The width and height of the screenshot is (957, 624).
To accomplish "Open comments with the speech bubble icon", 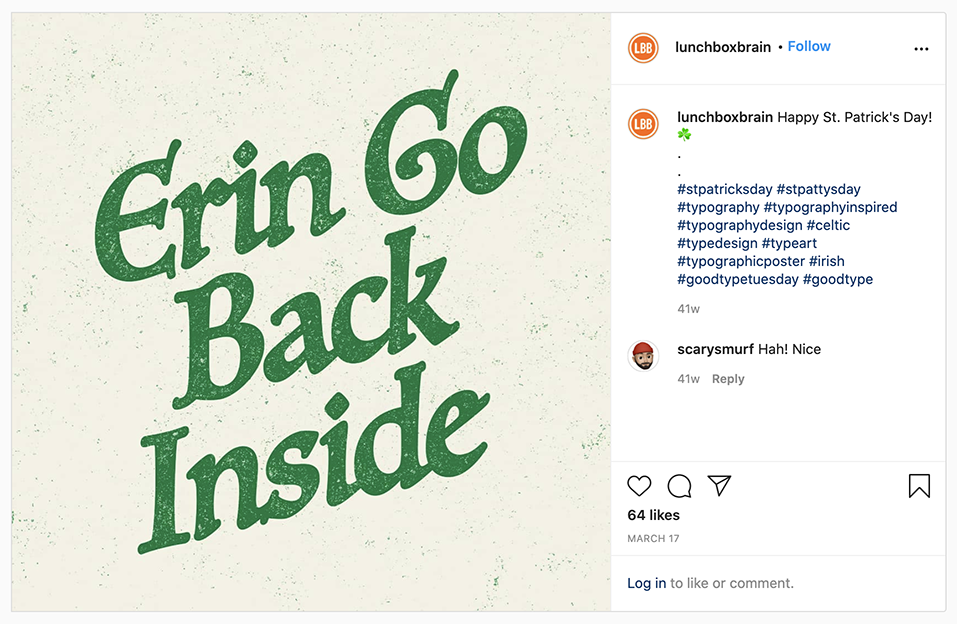I will [679, 486].
